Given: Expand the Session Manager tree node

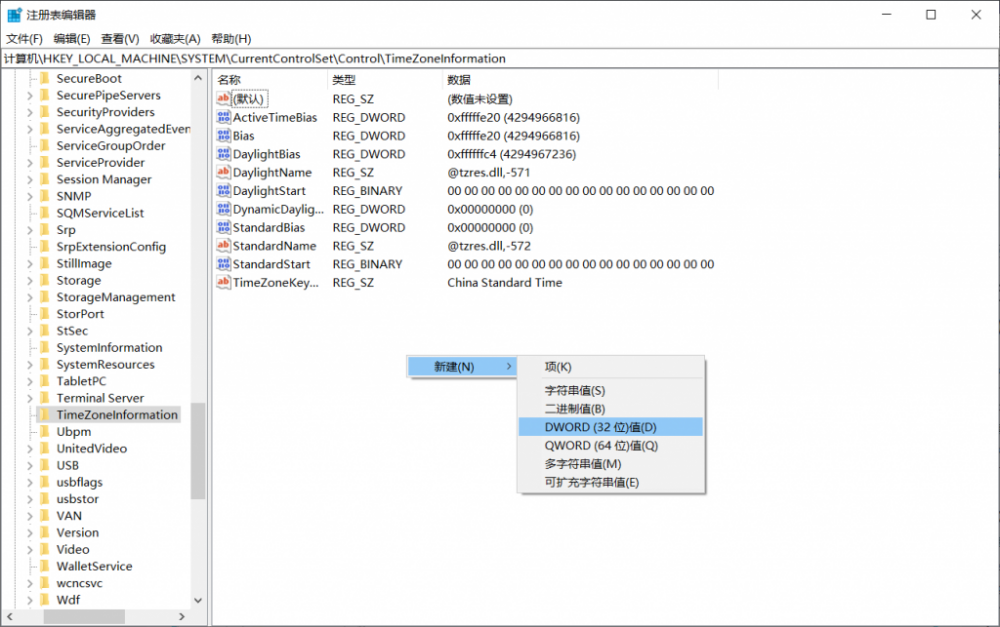Looking at the screenshot, I should tap(30, 180).
